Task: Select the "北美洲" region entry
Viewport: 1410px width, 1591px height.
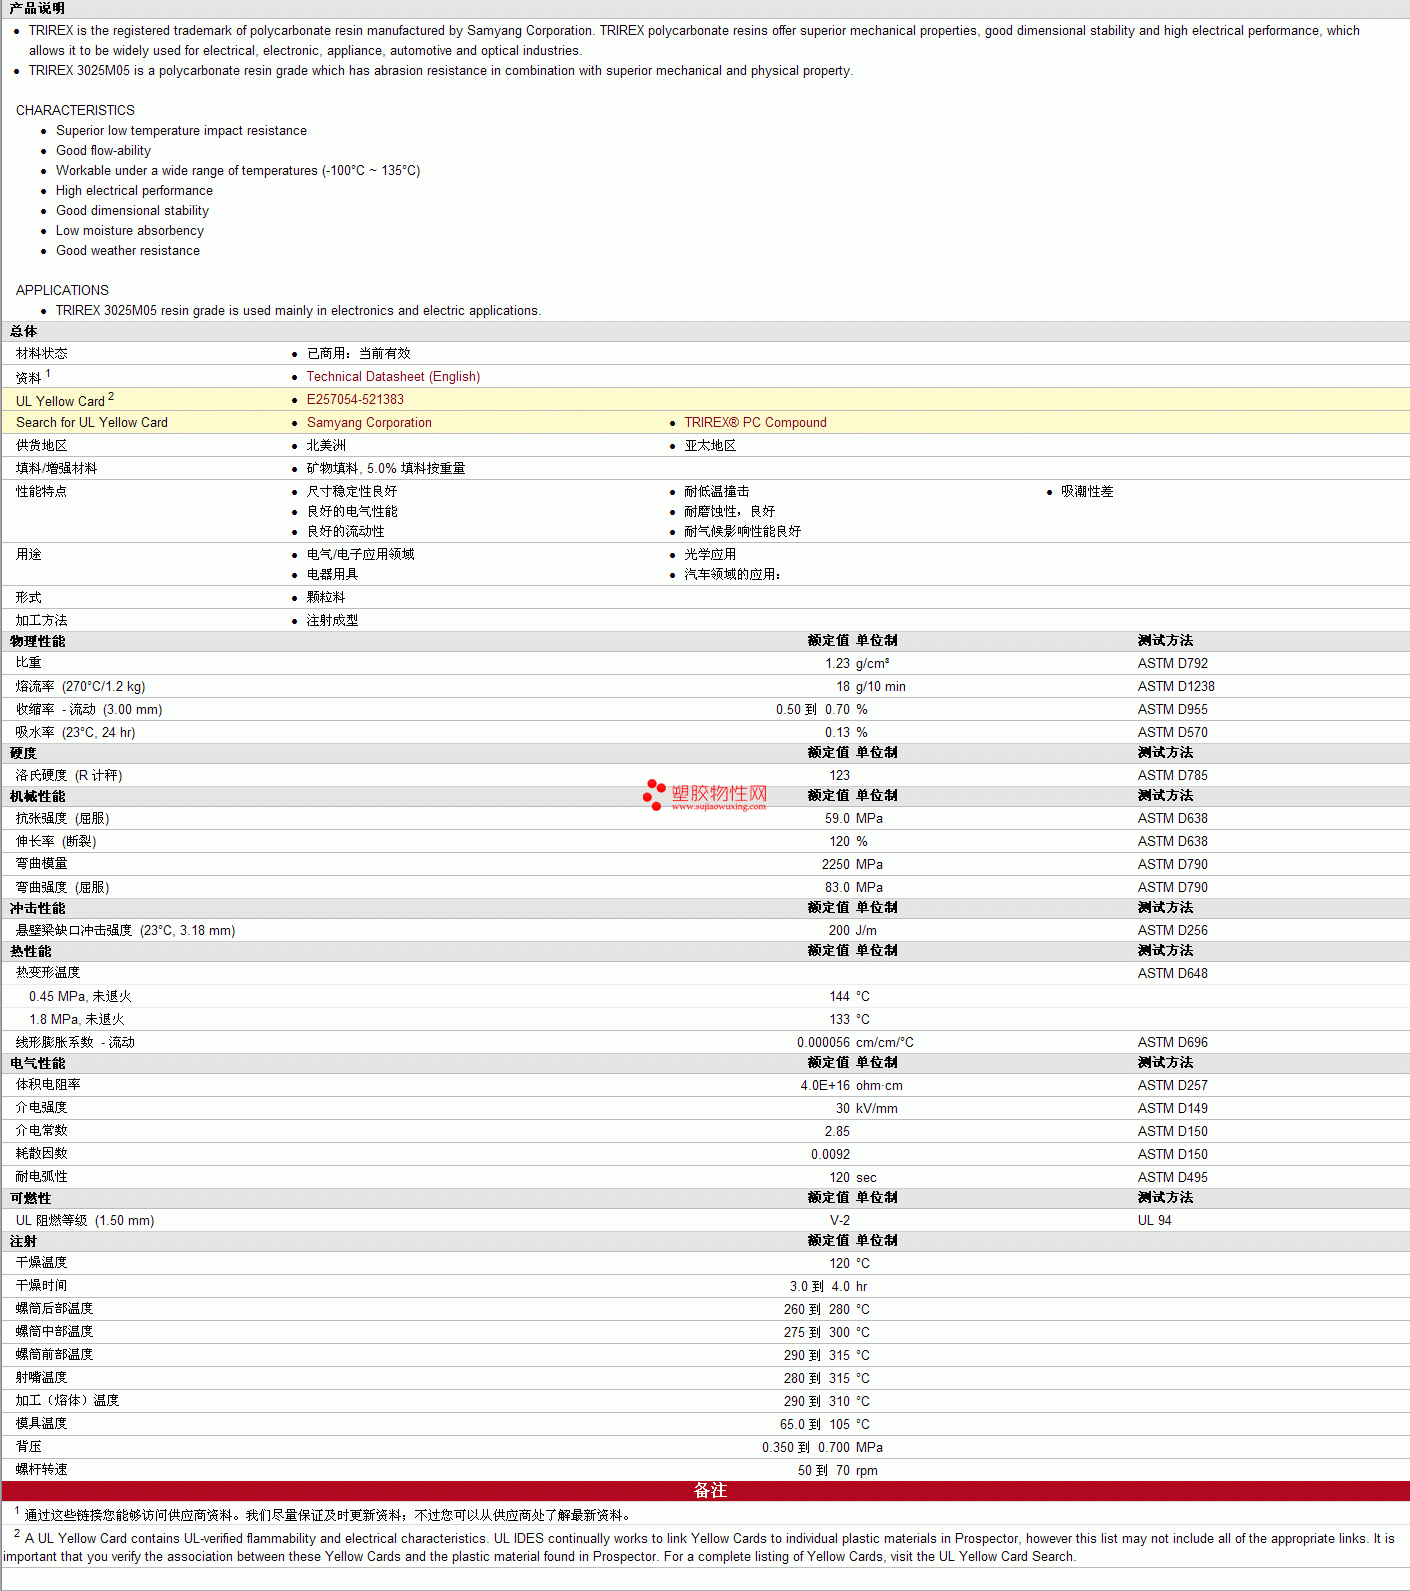Action: click(326, 446)
